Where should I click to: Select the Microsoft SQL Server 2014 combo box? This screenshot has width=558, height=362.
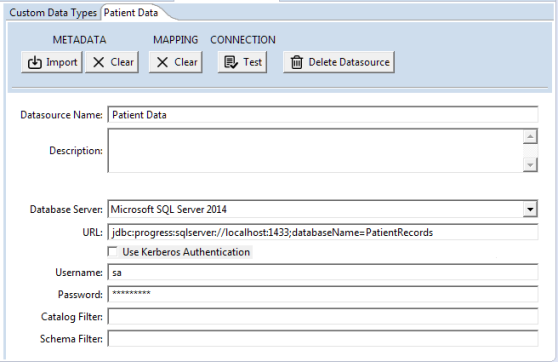[322, 209]
